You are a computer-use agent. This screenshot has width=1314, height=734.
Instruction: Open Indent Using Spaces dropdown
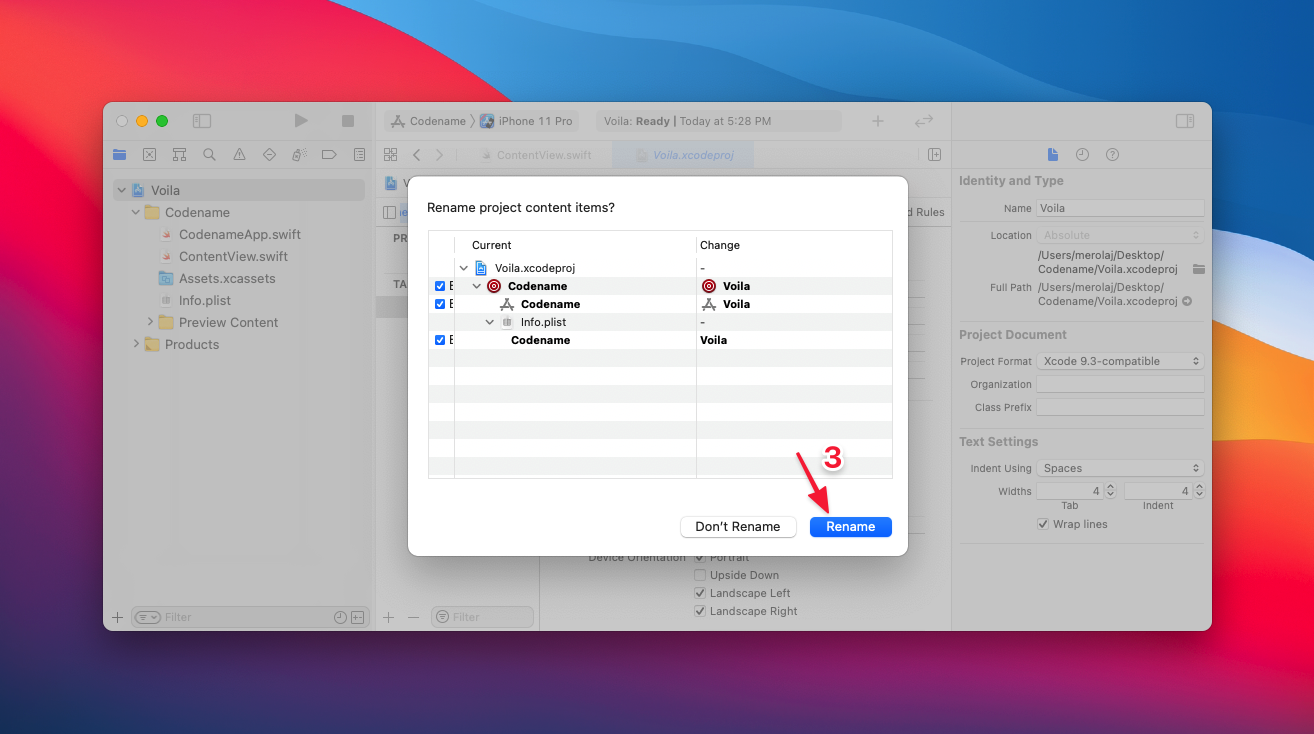(x=1120, y=468)
